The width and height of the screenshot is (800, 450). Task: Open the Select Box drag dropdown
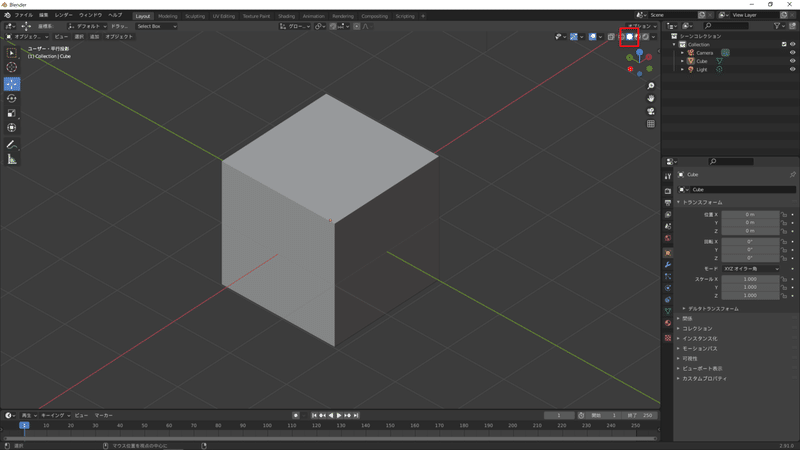(x=157, y=27)
